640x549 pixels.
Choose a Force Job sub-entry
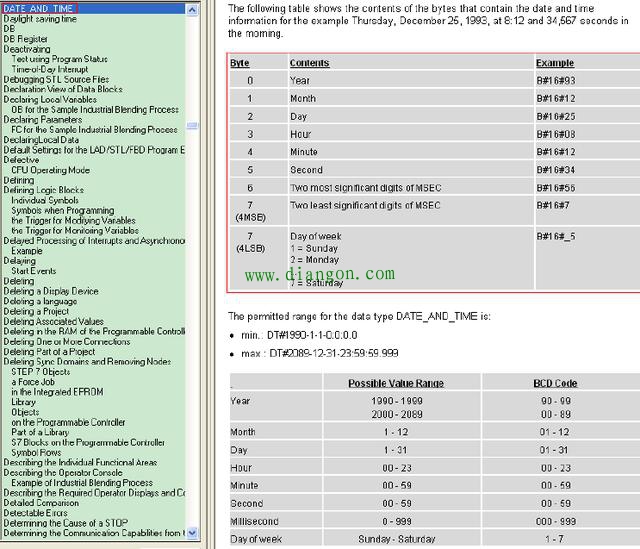pos(33,382)
